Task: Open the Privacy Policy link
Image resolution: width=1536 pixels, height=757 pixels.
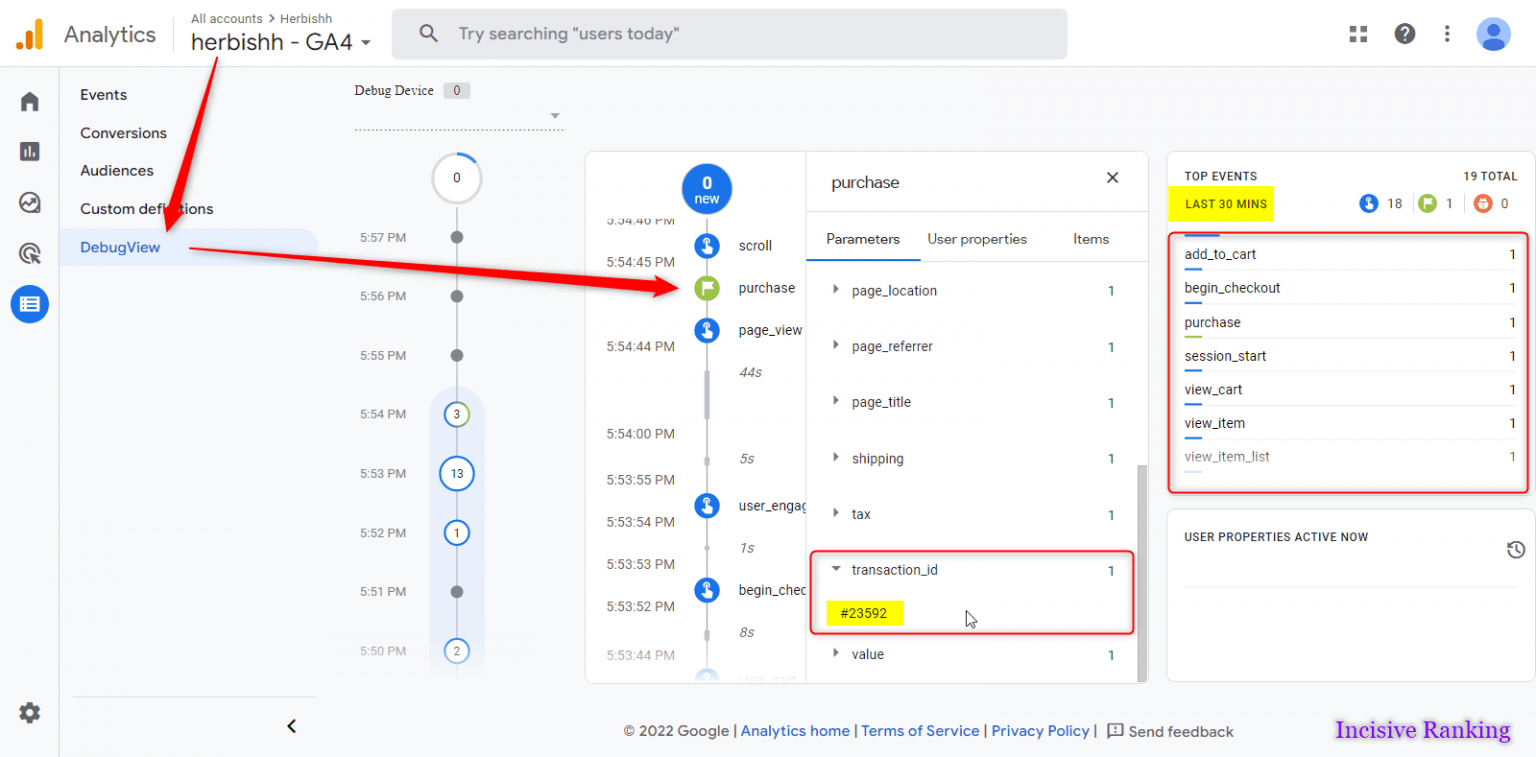Action: pos(1040,731)
